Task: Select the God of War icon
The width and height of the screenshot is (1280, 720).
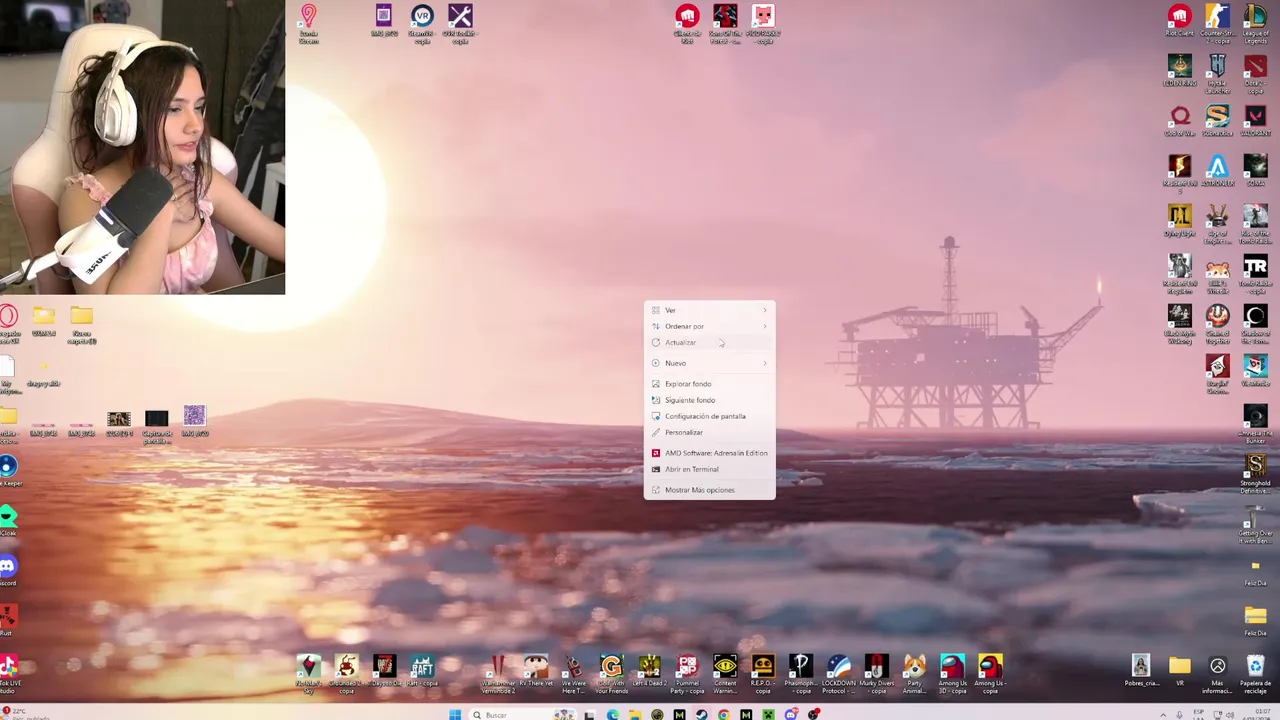Action: [x=1180, y=121]
